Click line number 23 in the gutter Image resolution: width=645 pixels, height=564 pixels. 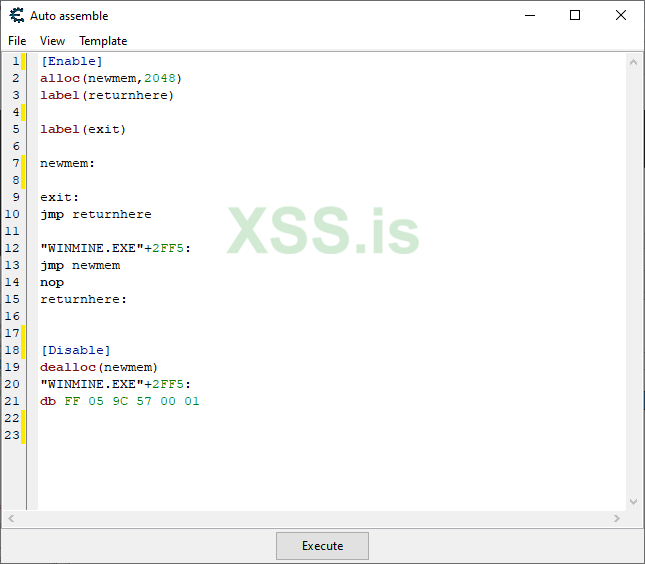coord(12,435)
